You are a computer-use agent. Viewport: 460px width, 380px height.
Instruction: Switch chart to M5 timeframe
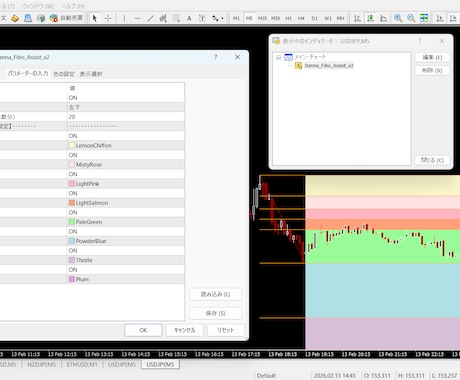click(249, 18)
